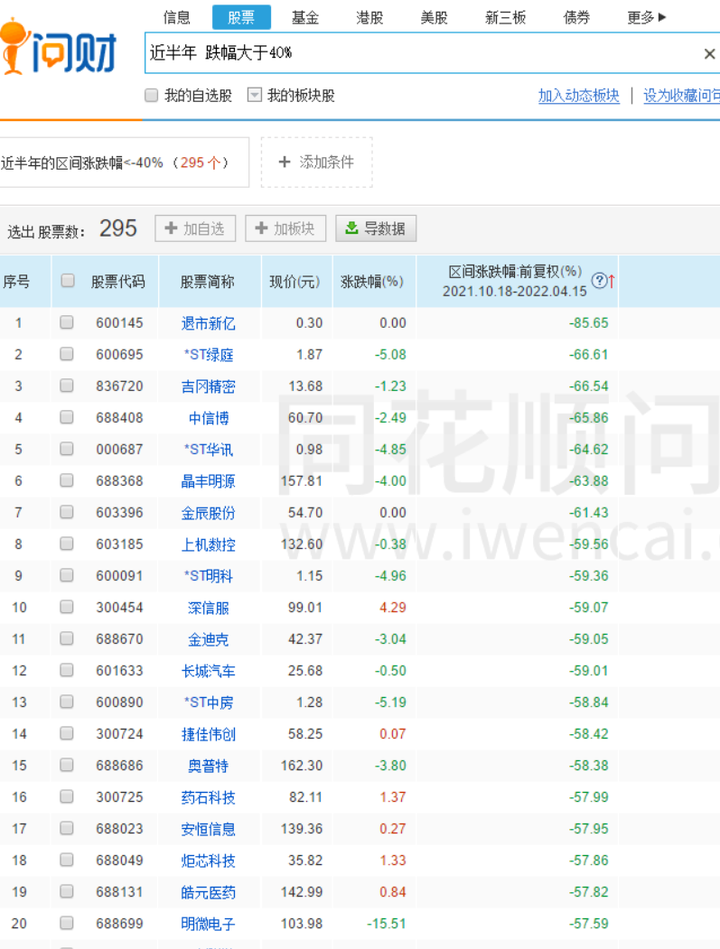Open help icon for interval change column
This screenshot has height=949, width=720.
(598, 281)
